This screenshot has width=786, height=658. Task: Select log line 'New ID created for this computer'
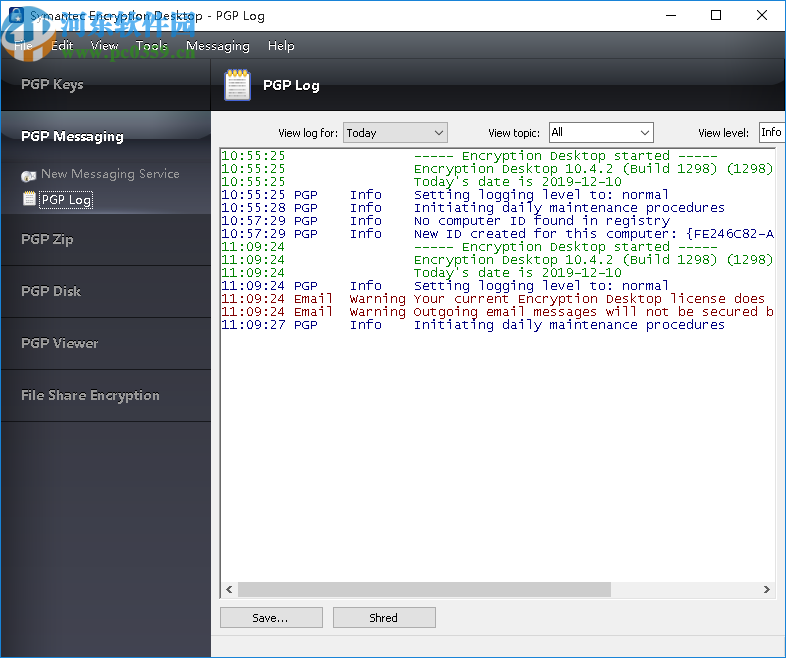498,234
